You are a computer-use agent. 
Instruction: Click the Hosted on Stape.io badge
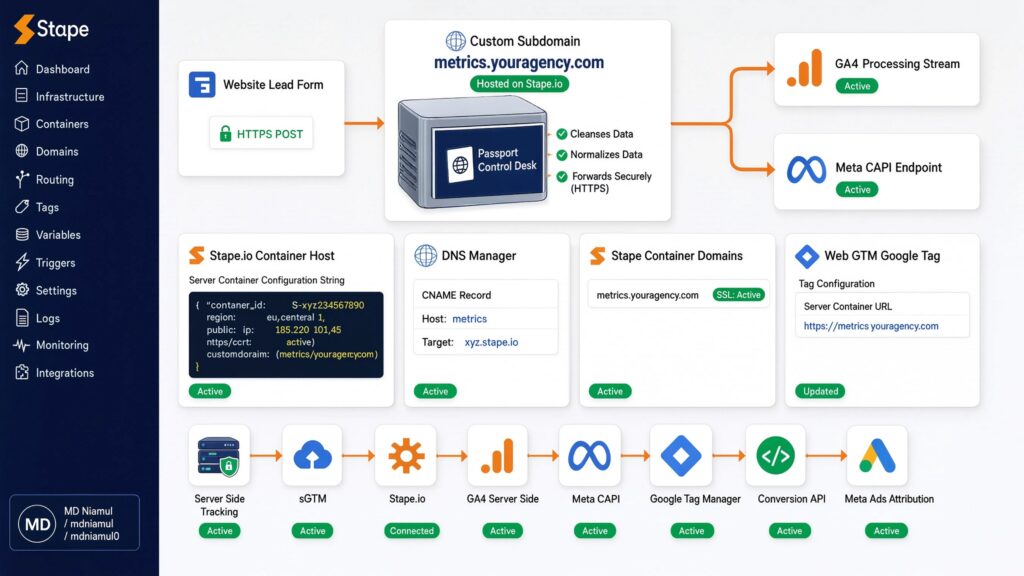[x=519, y=84]
